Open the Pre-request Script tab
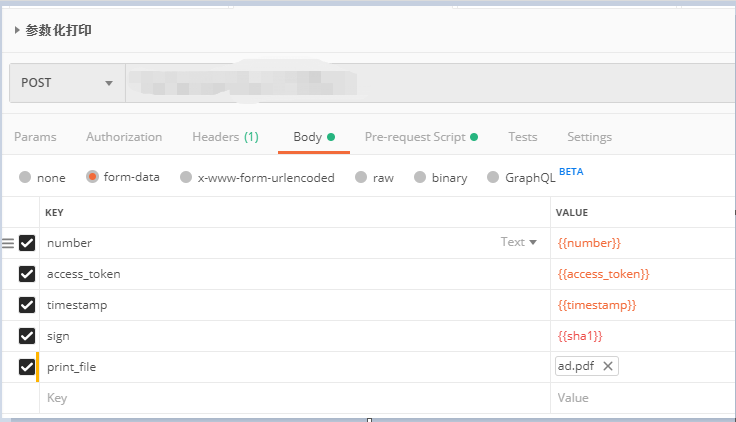Viewport: 736px width, 422px height. (415, 137)
